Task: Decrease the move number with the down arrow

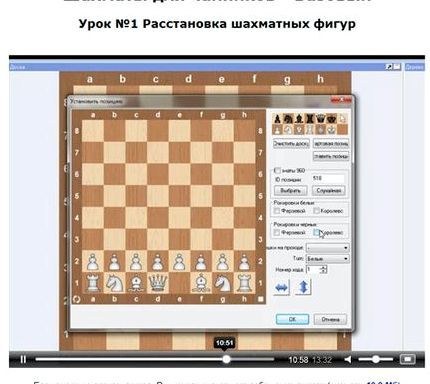Action: 324,271
